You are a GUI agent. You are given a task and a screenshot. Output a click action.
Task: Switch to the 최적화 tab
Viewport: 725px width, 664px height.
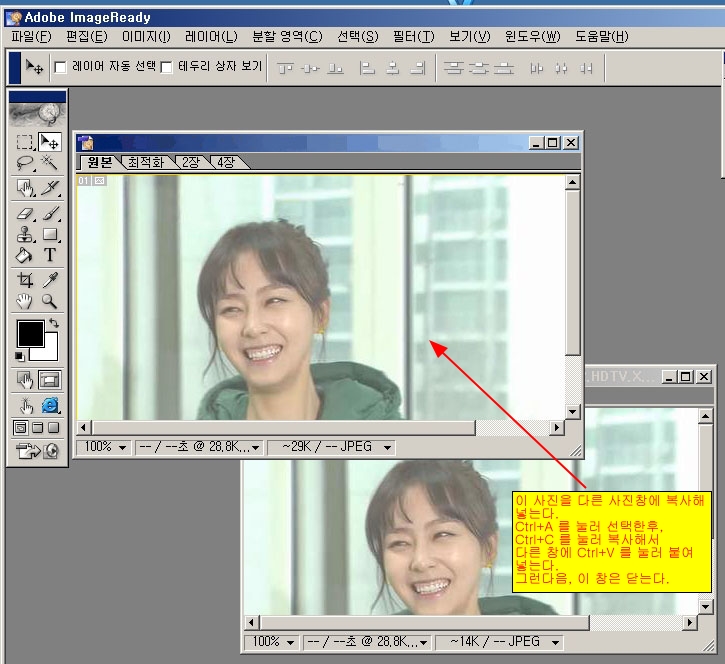[x=146, y=162]
